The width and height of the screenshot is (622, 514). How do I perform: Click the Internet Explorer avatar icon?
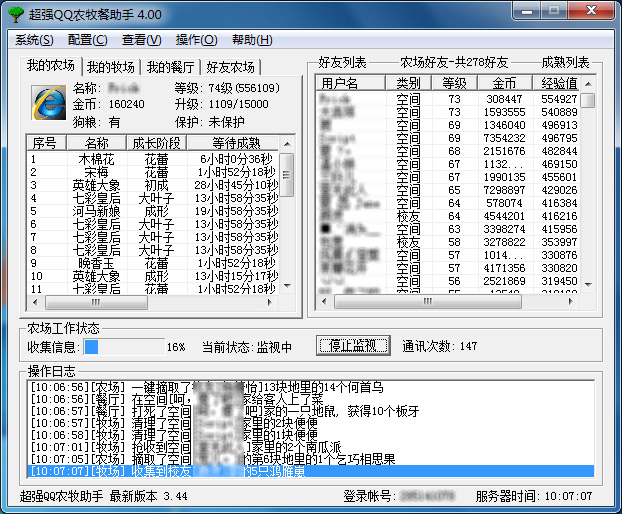(x=49, y=103)
